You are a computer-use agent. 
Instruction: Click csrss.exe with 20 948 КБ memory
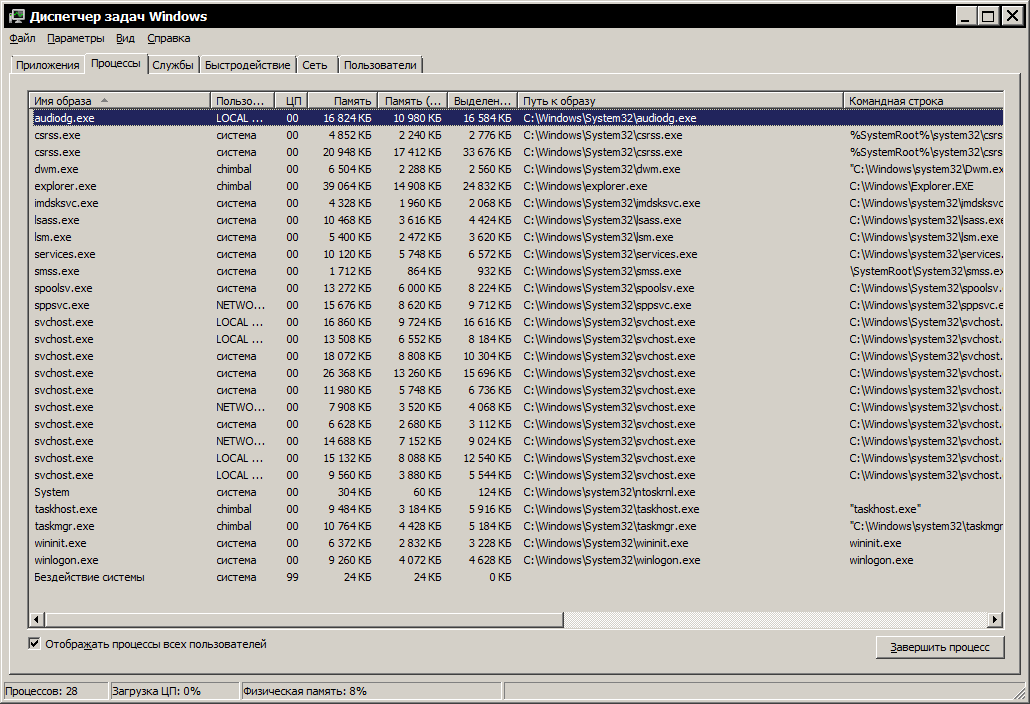pyautogui.click(x=517, y=152)
